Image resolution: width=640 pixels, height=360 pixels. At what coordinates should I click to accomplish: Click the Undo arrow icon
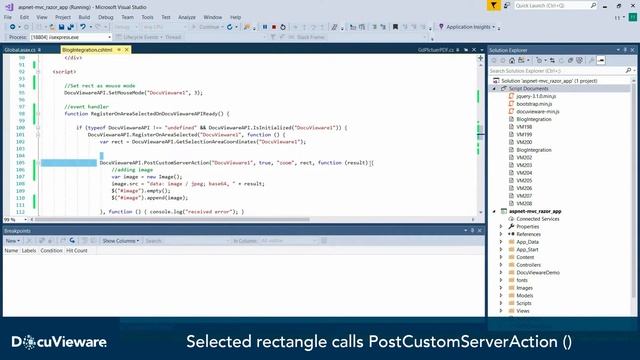(83, 27)
